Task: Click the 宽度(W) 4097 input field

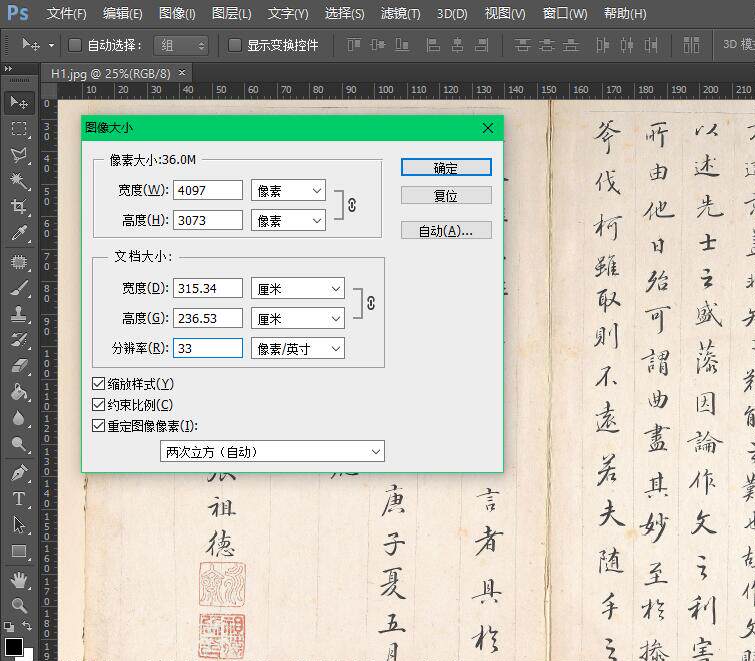Action: tap(208, 191)
